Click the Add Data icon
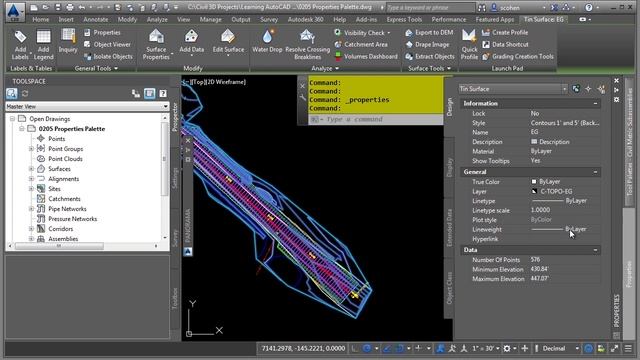The width and height of the screenshot is (640, 360). click(x=191, y=42)
